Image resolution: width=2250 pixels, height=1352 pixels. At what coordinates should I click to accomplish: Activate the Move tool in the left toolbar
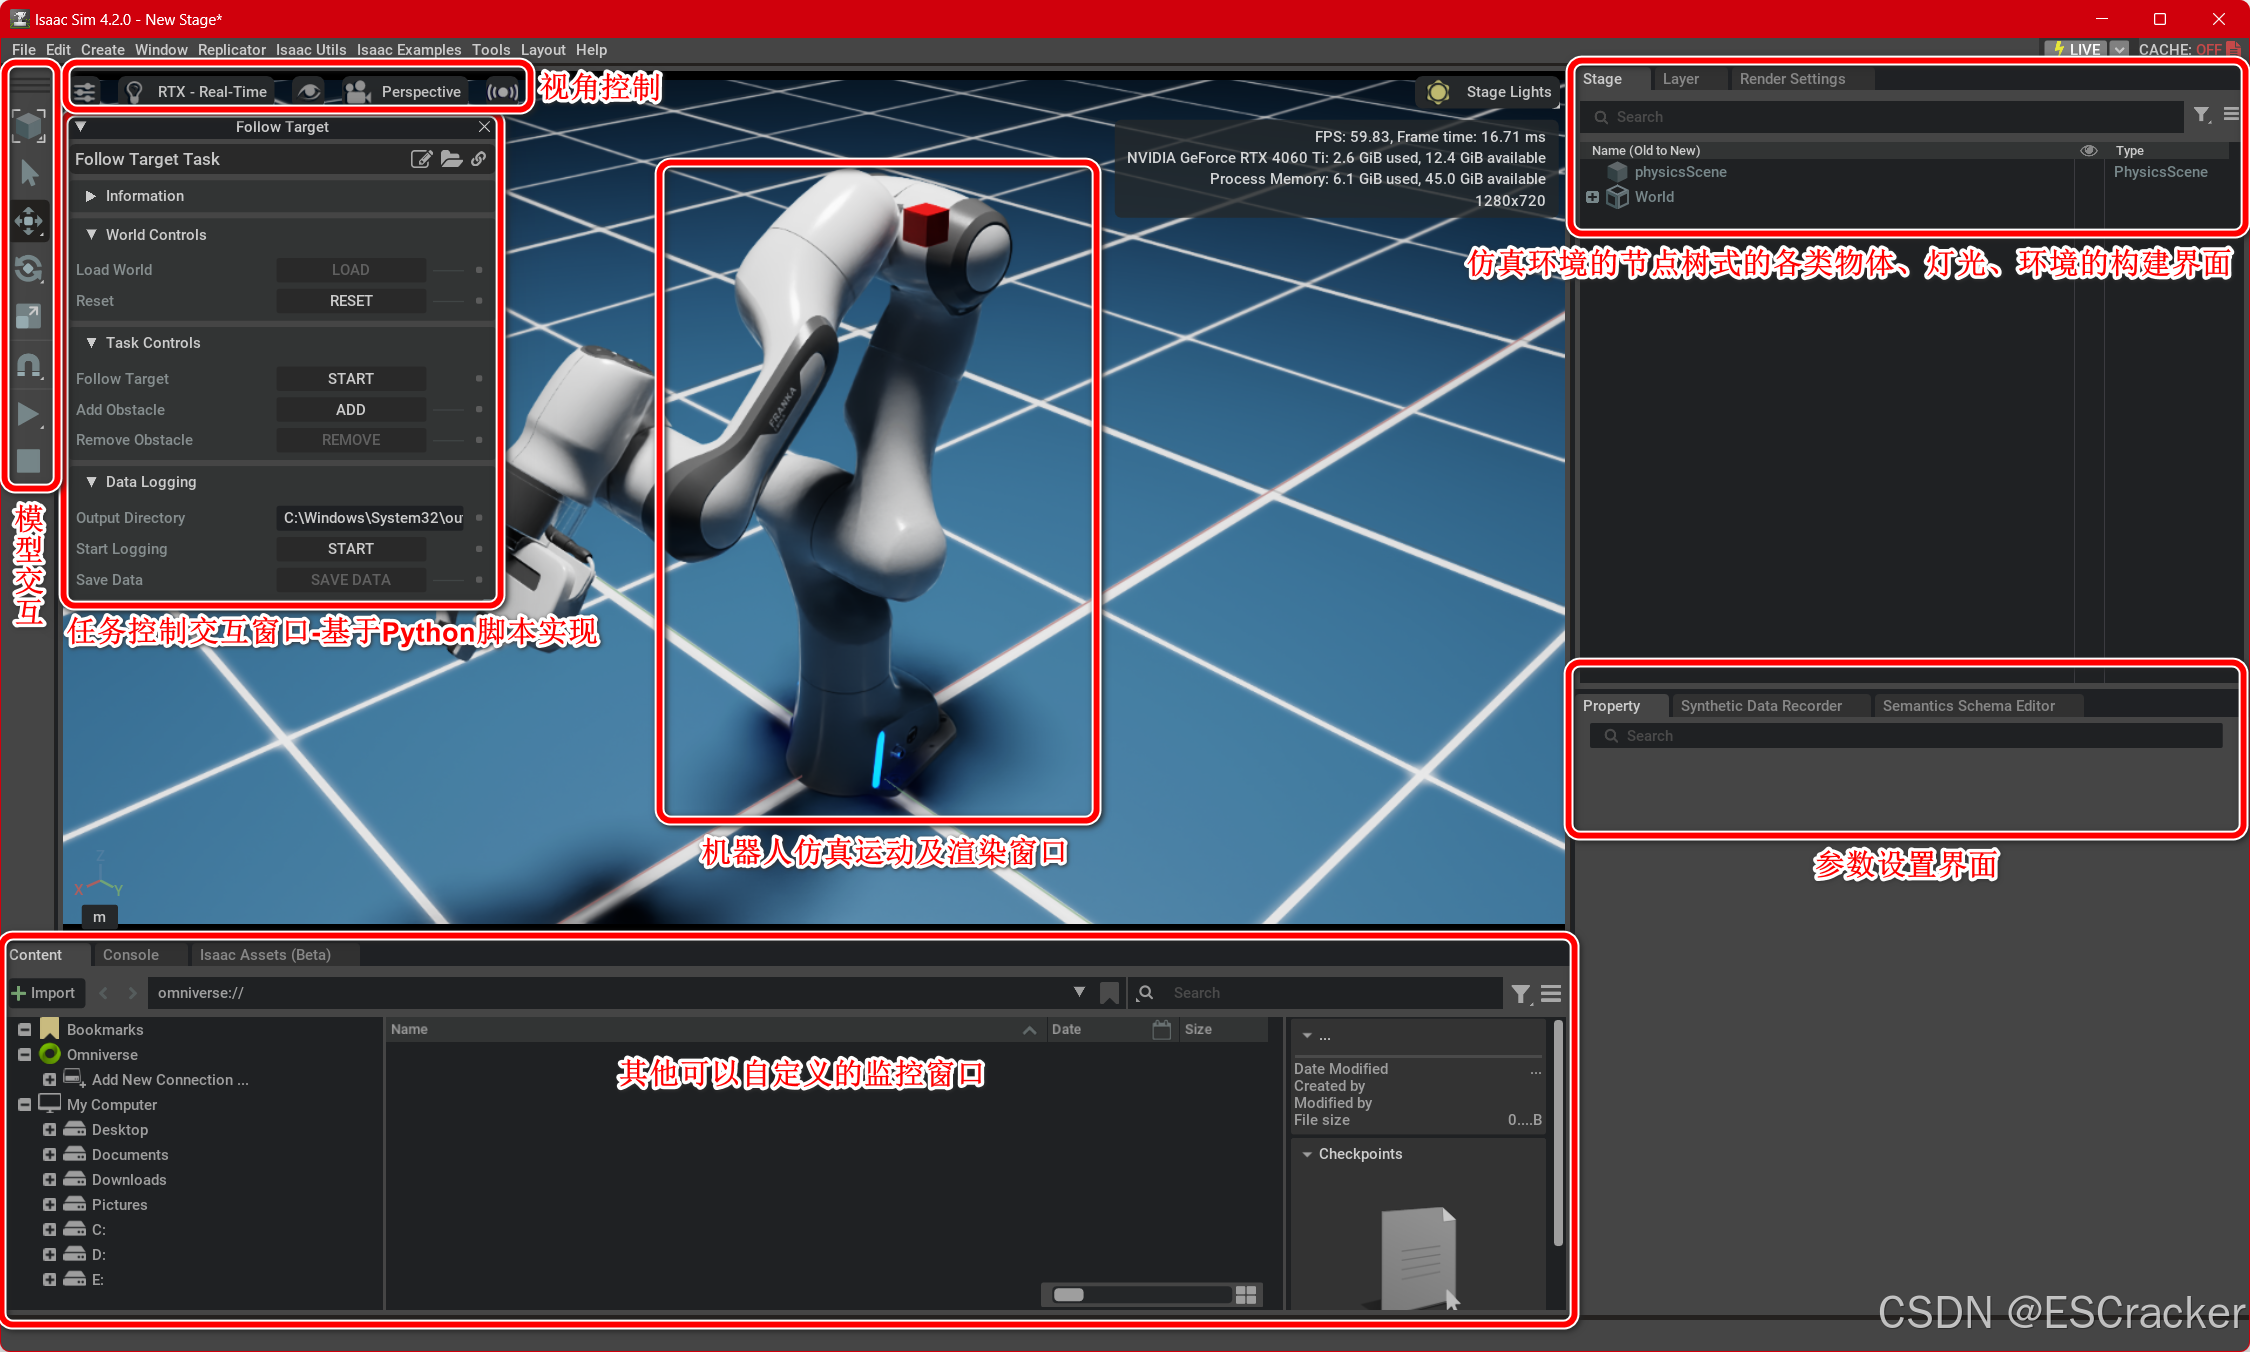click(x=30, y=221)
